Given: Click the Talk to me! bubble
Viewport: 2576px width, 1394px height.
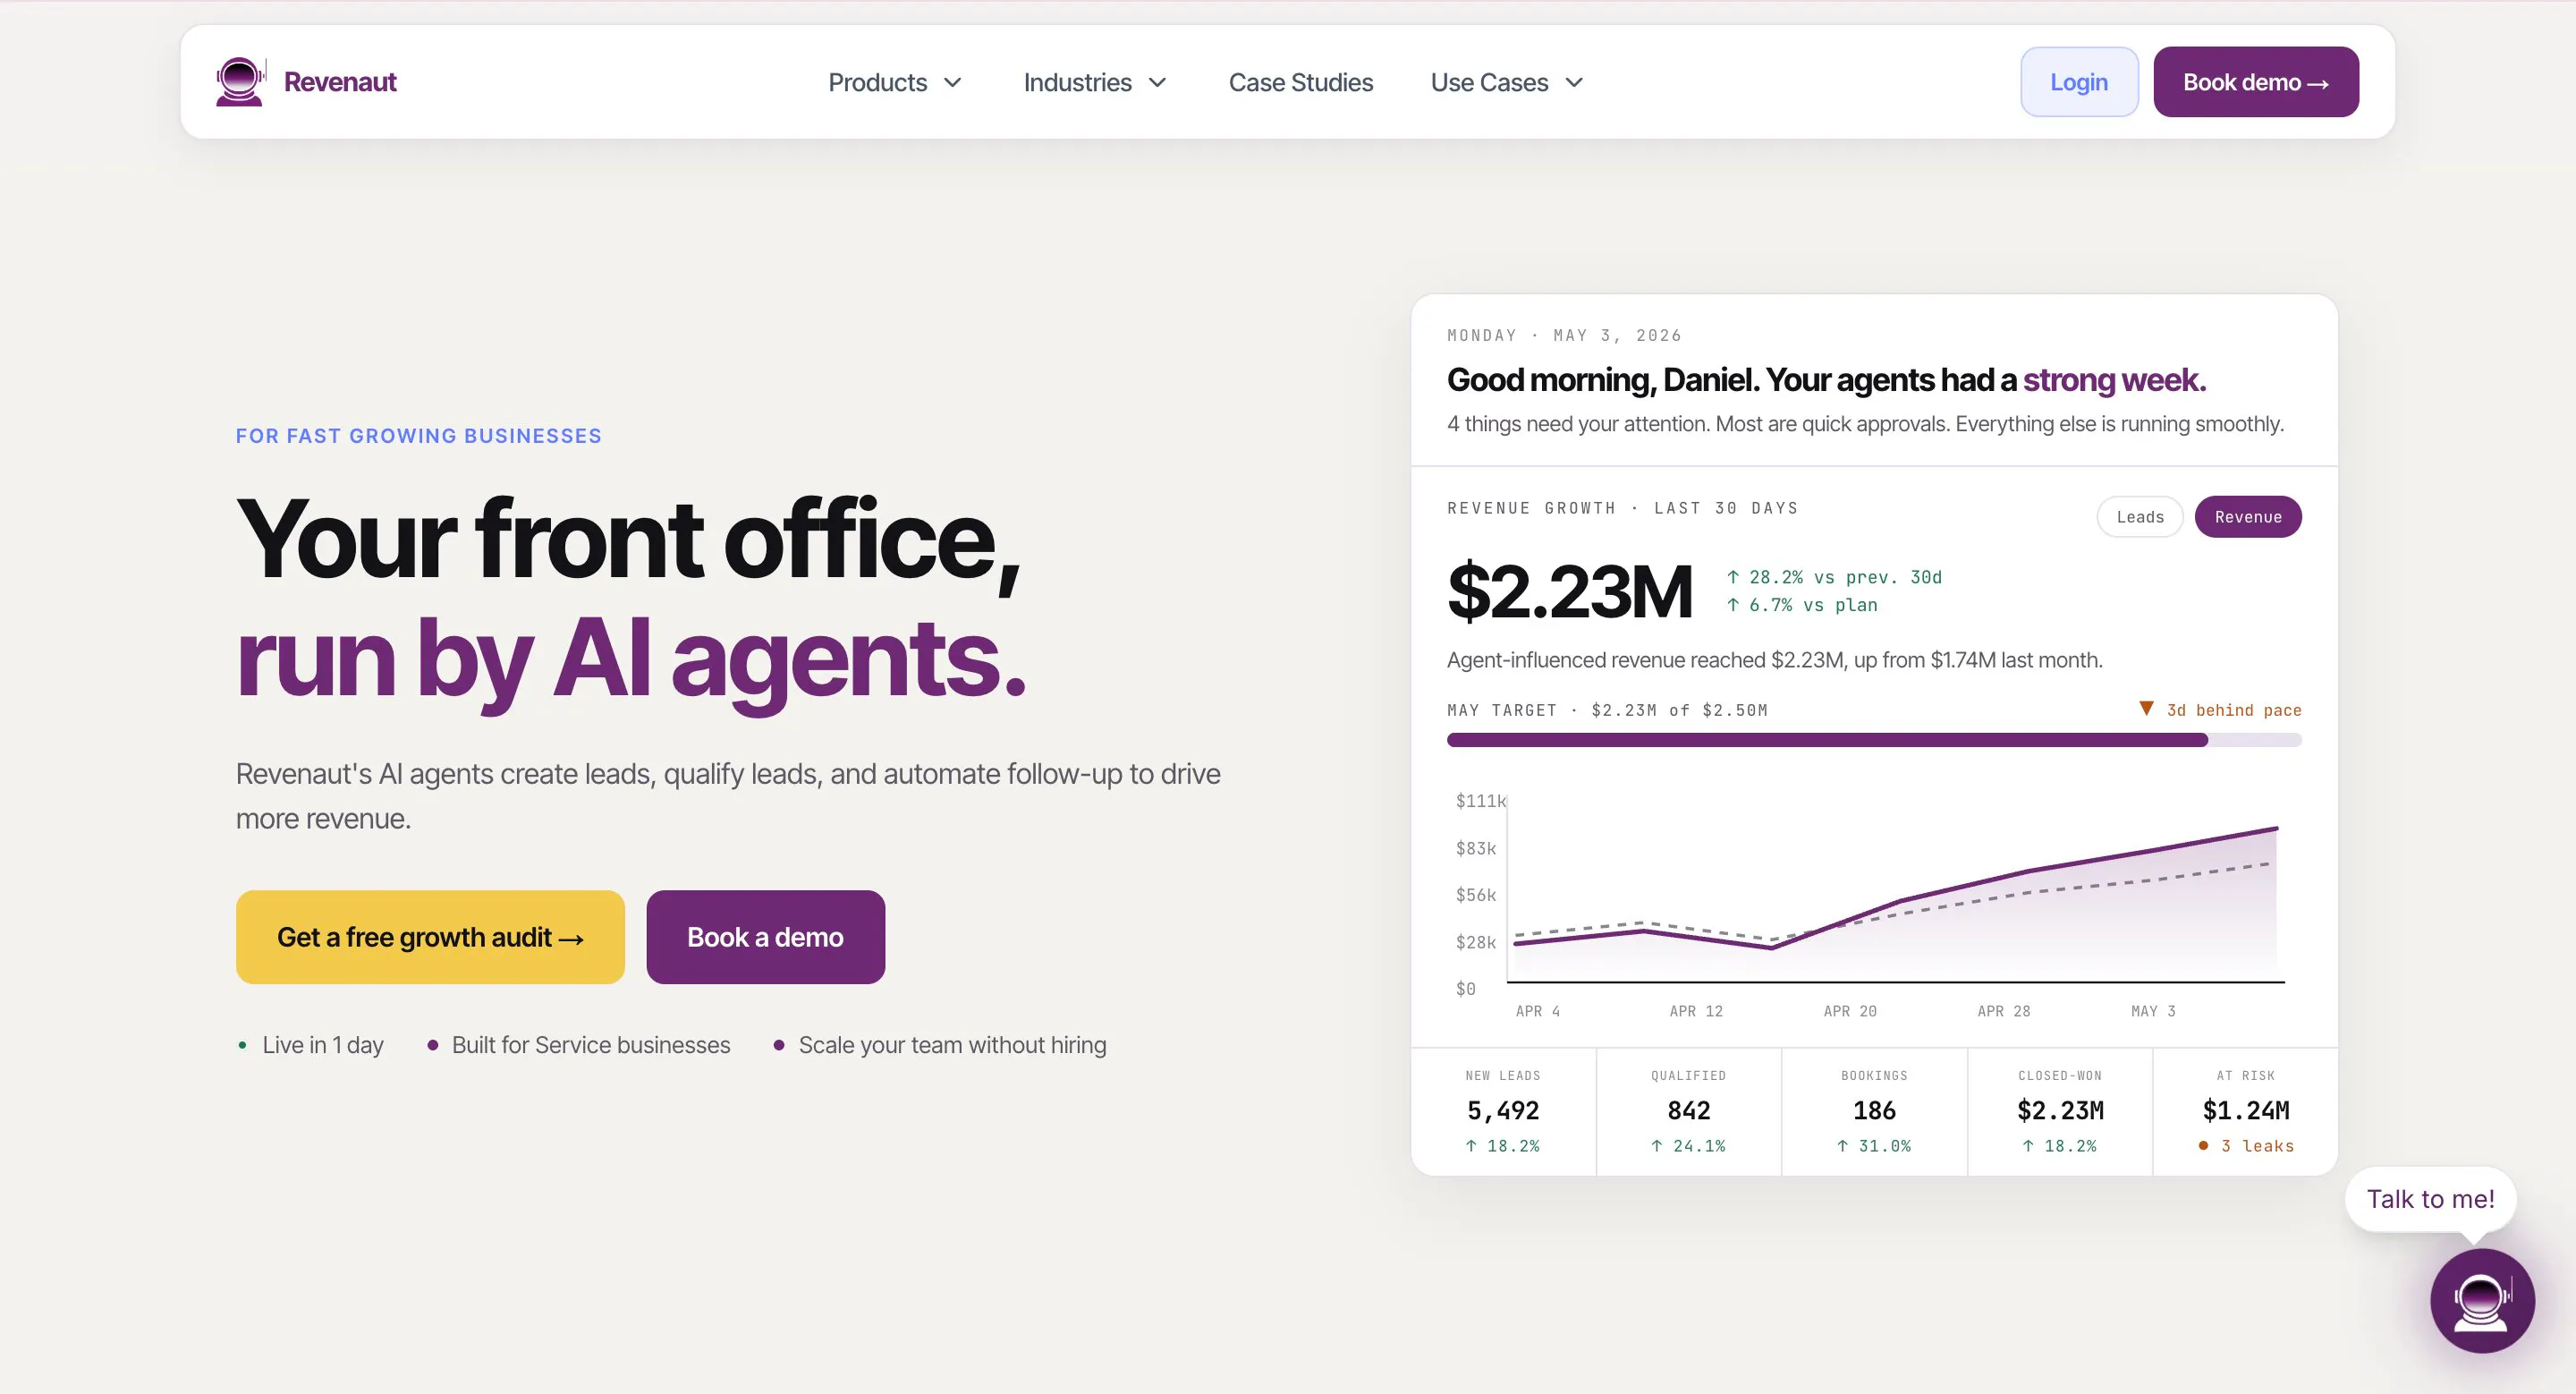Looking at the screenshot, I should [2430, 1199].
